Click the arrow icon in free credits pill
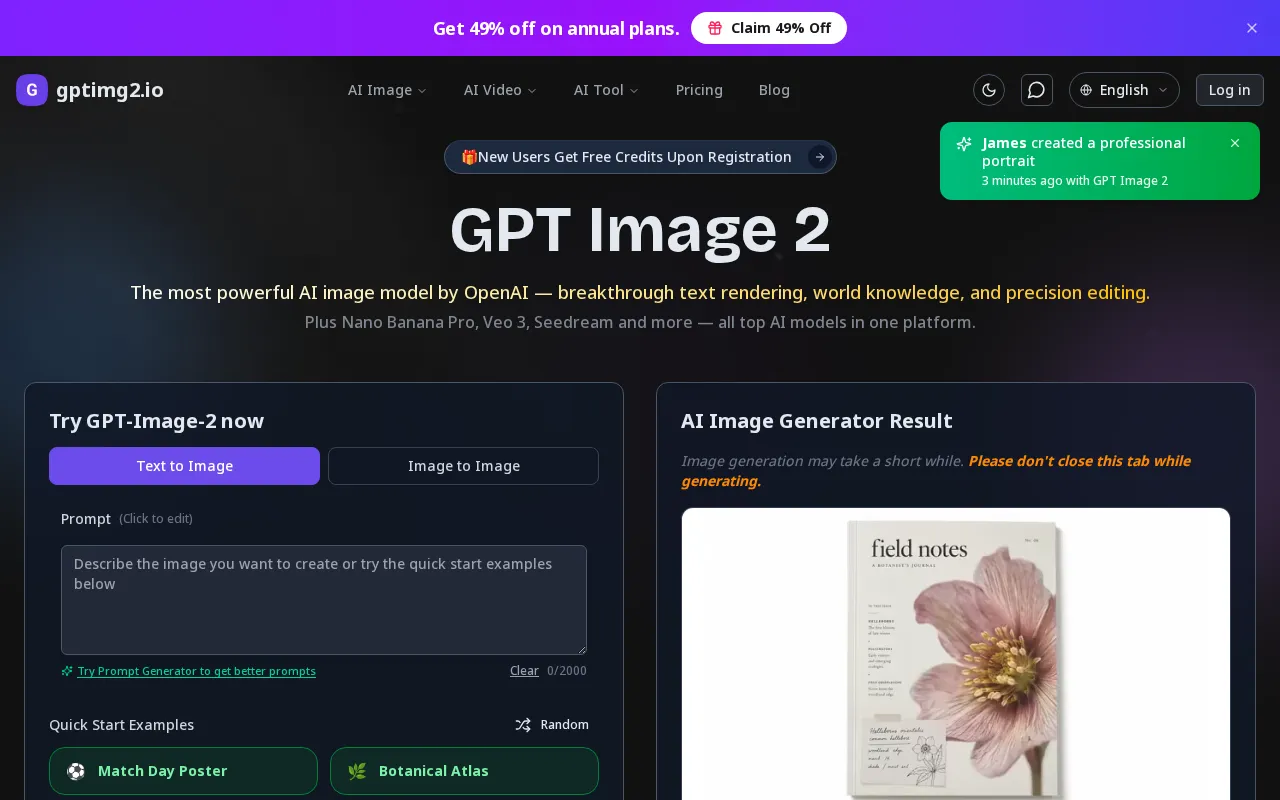 tap(819, 157)
